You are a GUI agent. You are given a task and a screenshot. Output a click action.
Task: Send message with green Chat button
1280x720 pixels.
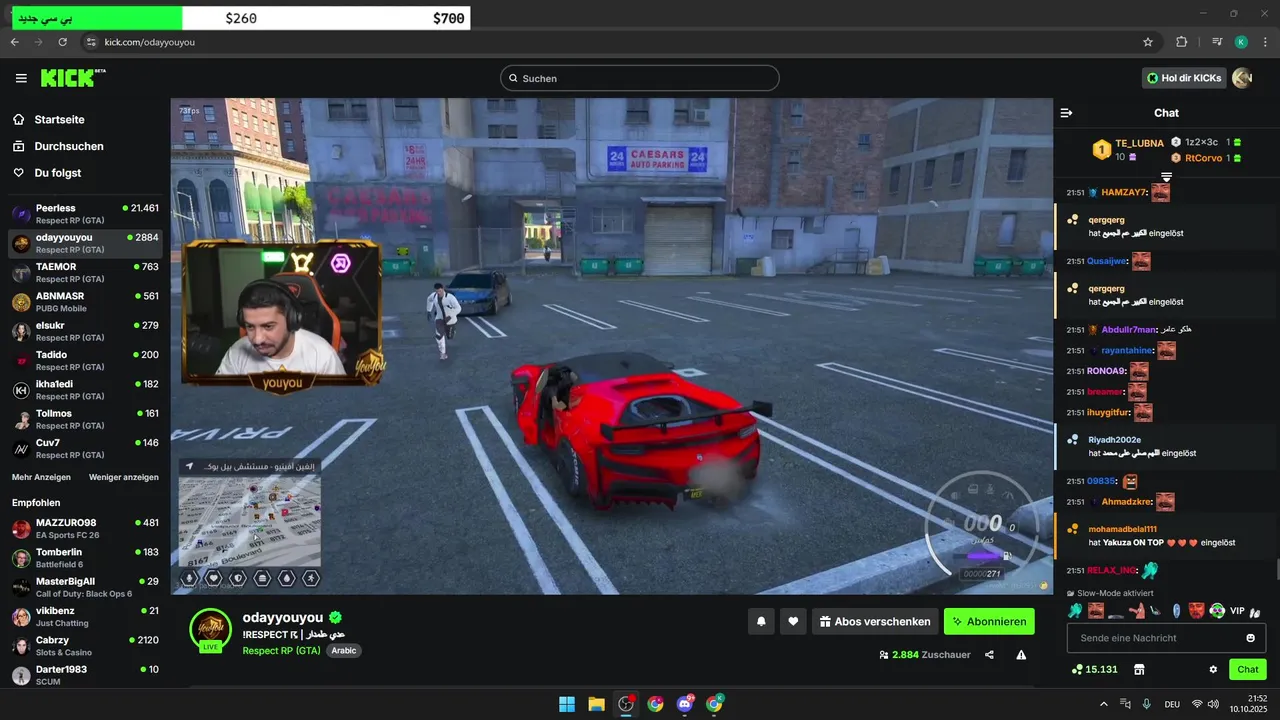click(x=1247, y=669)
